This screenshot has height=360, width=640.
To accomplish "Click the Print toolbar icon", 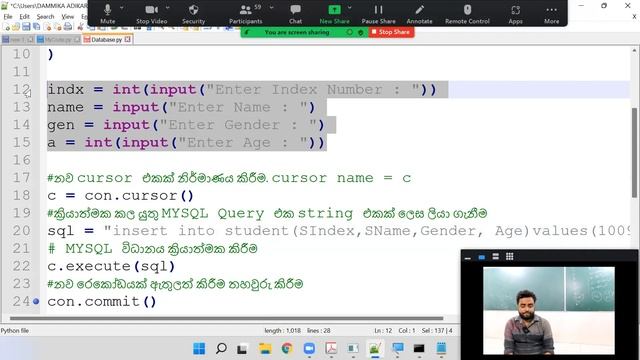I will coord(68,27).
